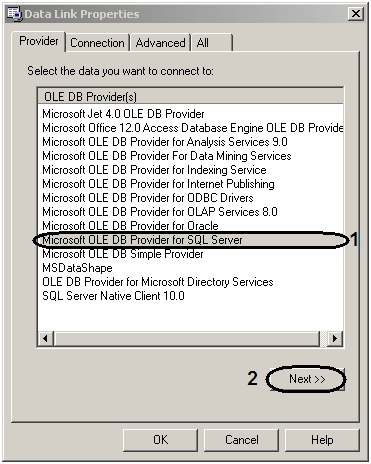Click the Cancel button
Image resolution: width=371 pixels, height=464 pixels.
(241, 440)
